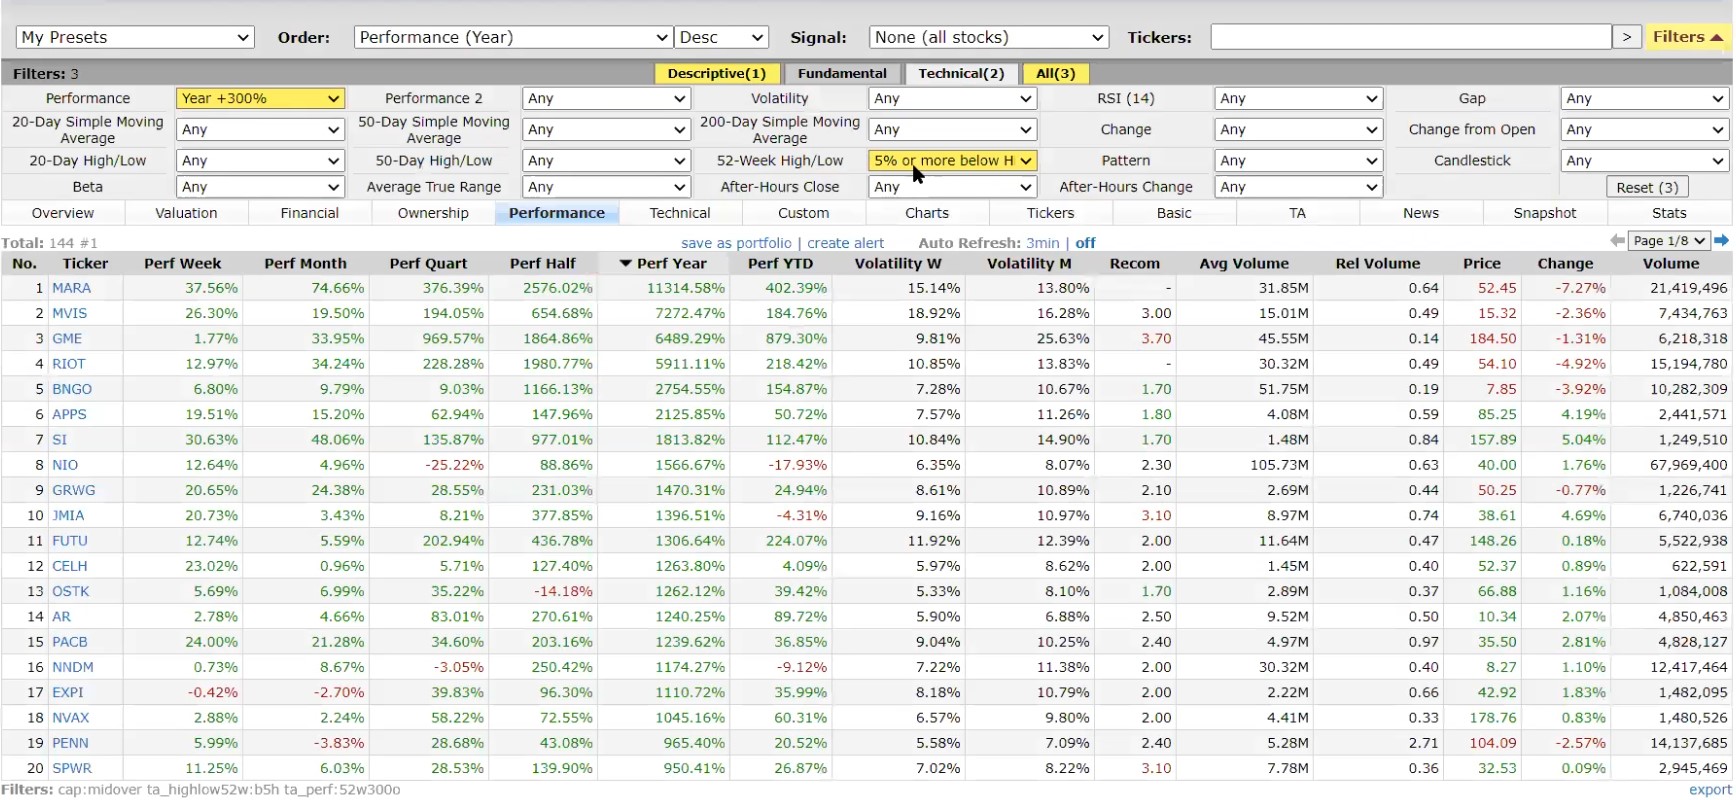The width and height of the screenshot is (1736, 800).
Task: Sort by the Perf Year column header
Action: (x=663, y=263)
